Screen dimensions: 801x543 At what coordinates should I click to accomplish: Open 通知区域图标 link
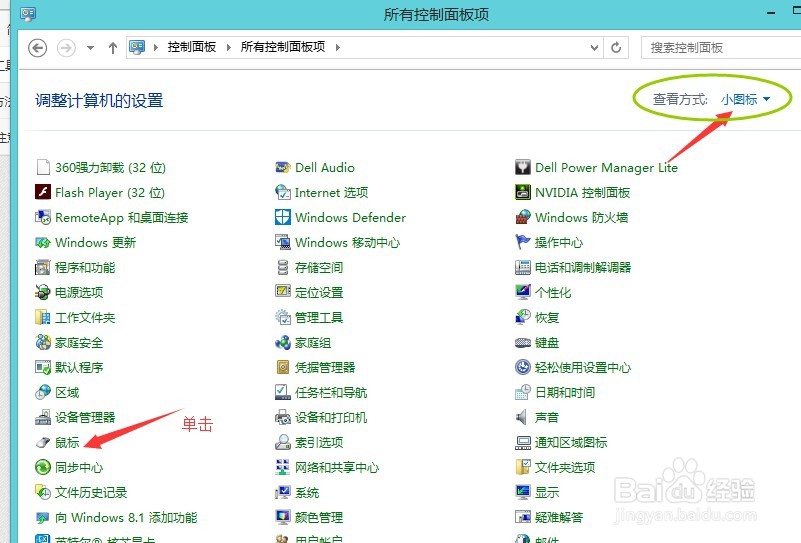tap(571, 443)
